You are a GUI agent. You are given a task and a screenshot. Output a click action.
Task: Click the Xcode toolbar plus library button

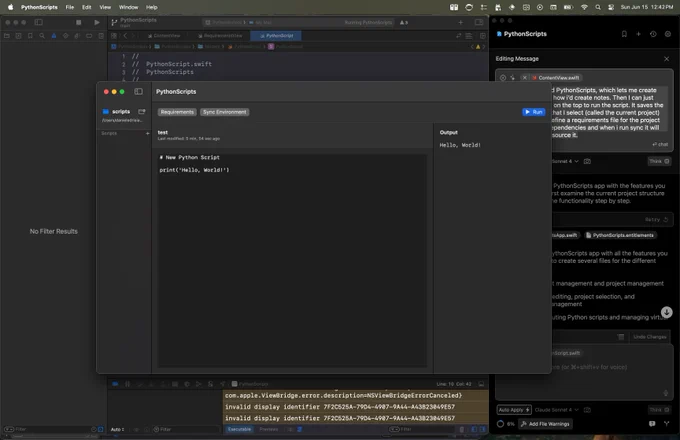(x=461, y=22)
